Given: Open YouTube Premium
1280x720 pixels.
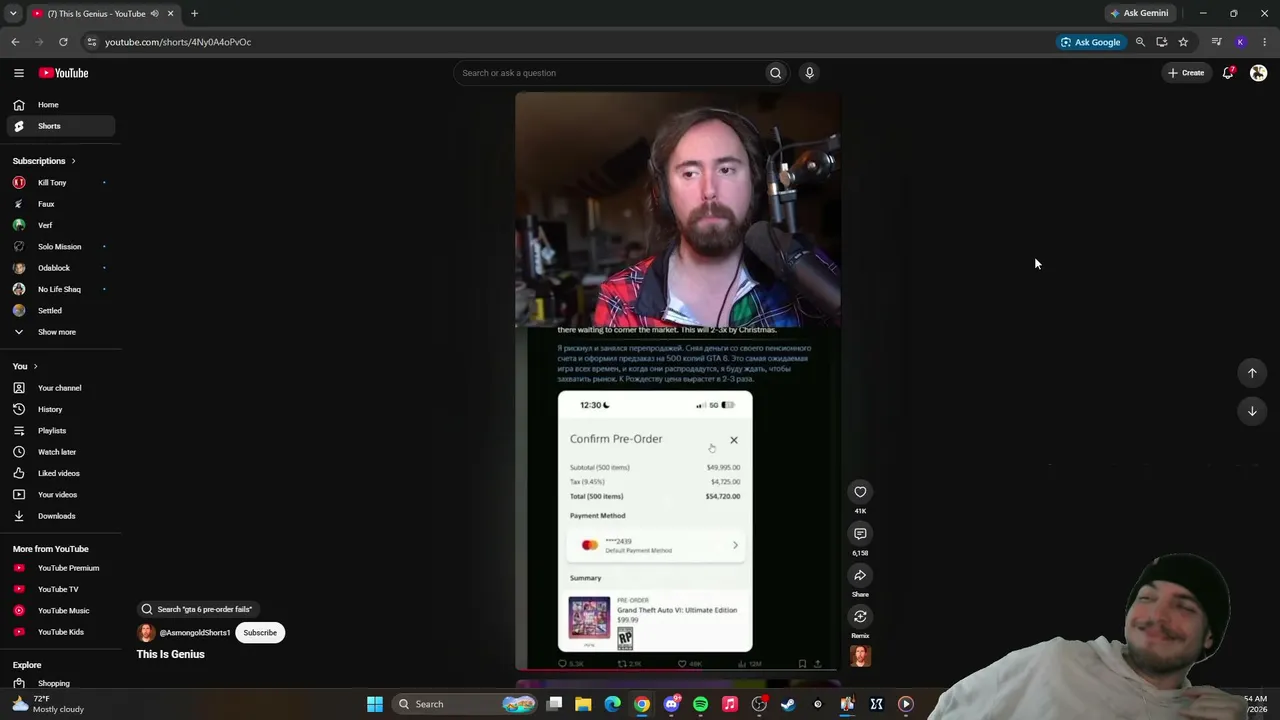Looking at the screenshot, I should point(59,568).
